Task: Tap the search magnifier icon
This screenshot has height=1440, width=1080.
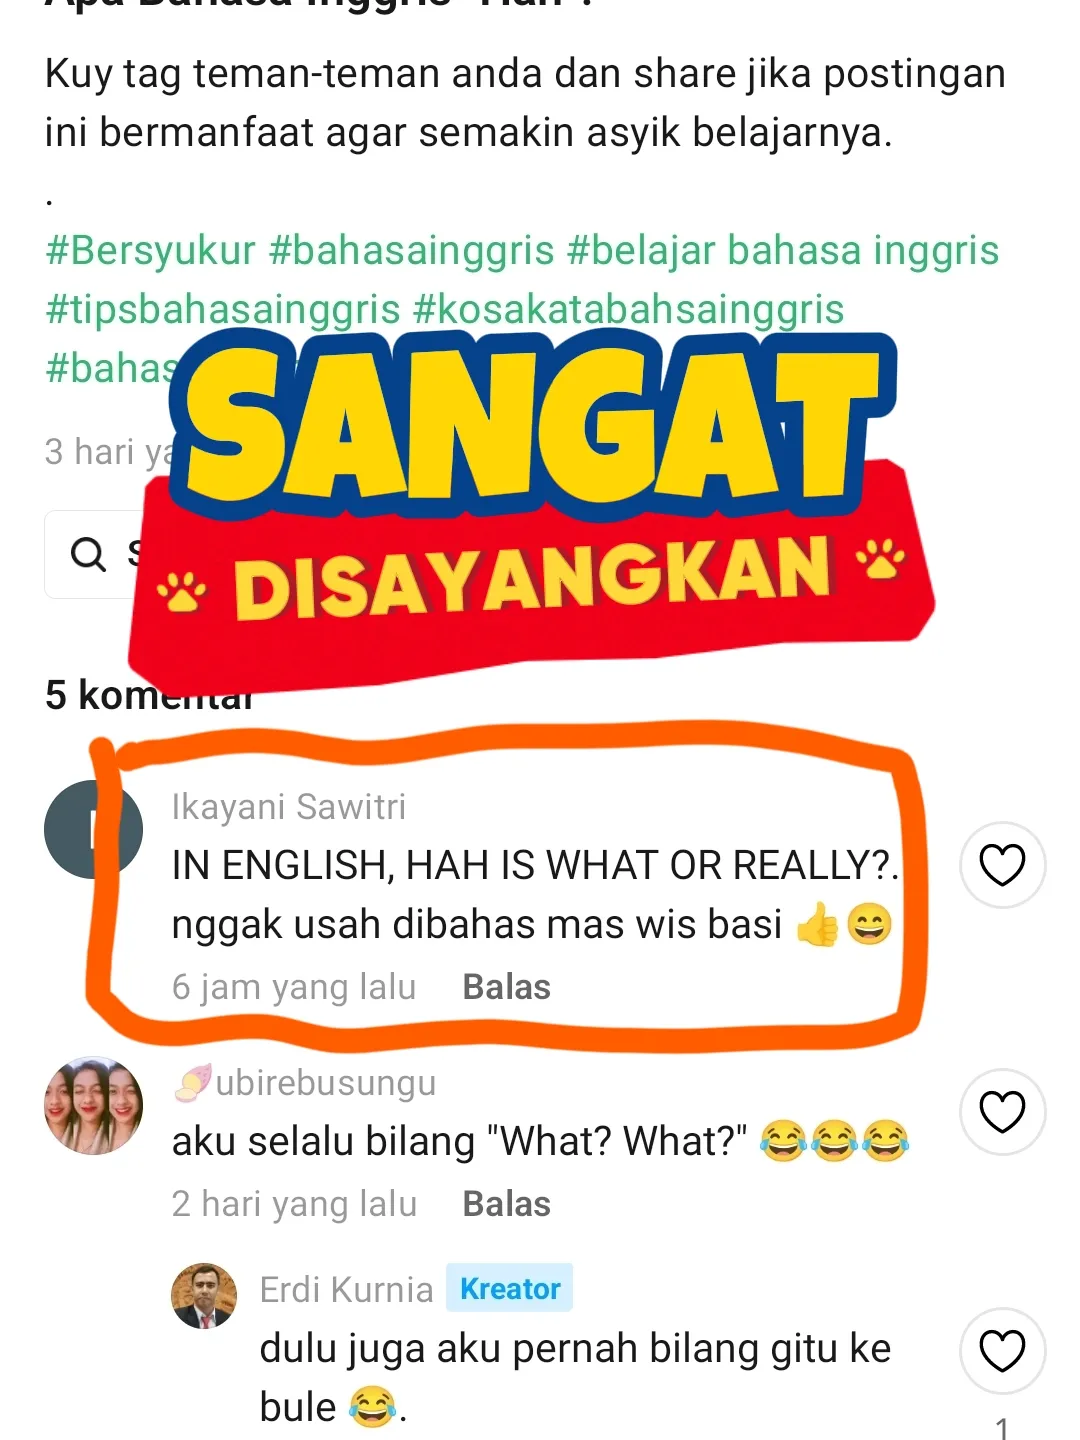Action: tap(89, 553)
